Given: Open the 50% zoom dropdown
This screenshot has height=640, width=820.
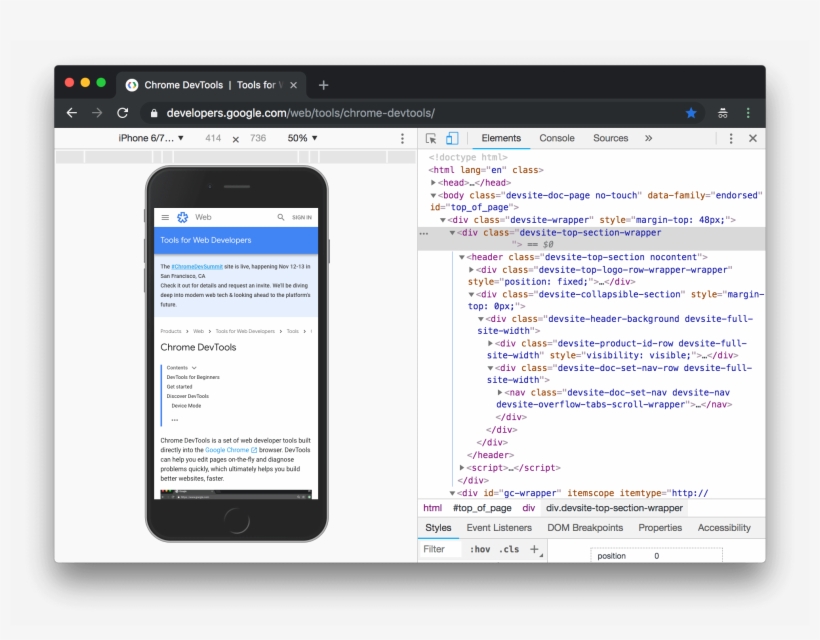Looking at the screenshot, I should coord(302,139).
